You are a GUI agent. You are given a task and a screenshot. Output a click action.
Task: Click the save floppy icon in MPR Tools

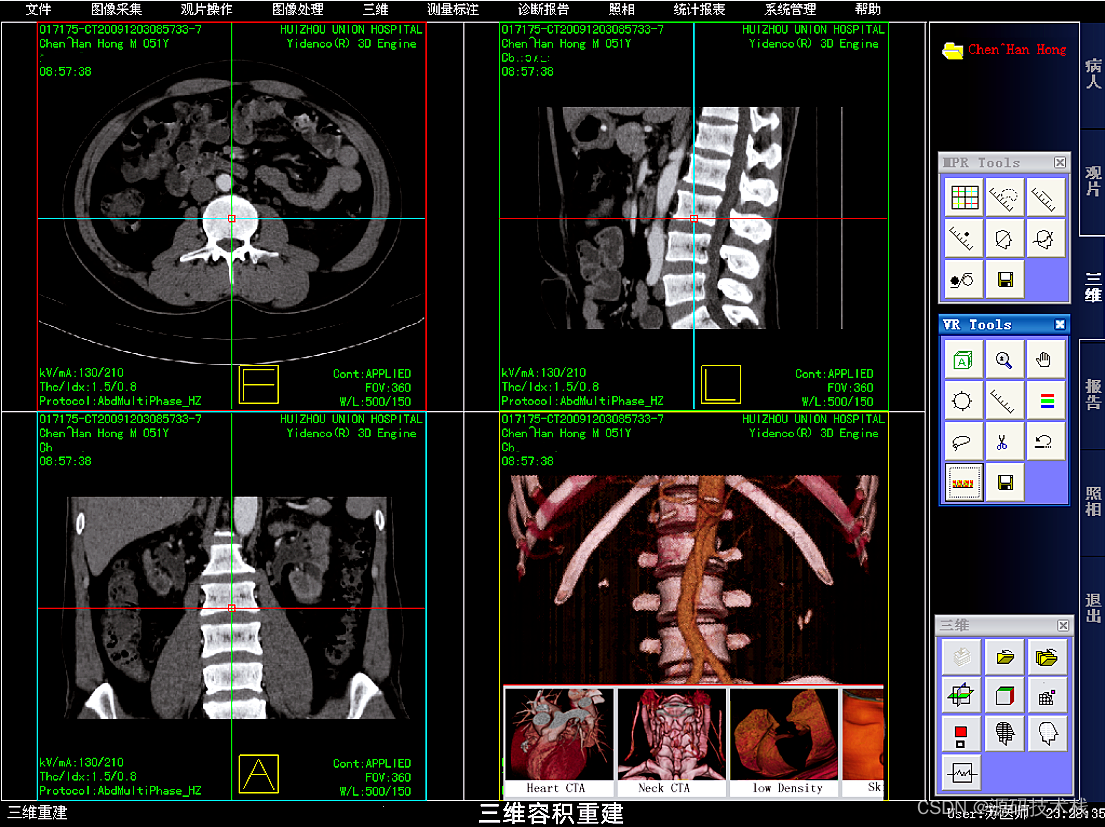pos(1004,280)
